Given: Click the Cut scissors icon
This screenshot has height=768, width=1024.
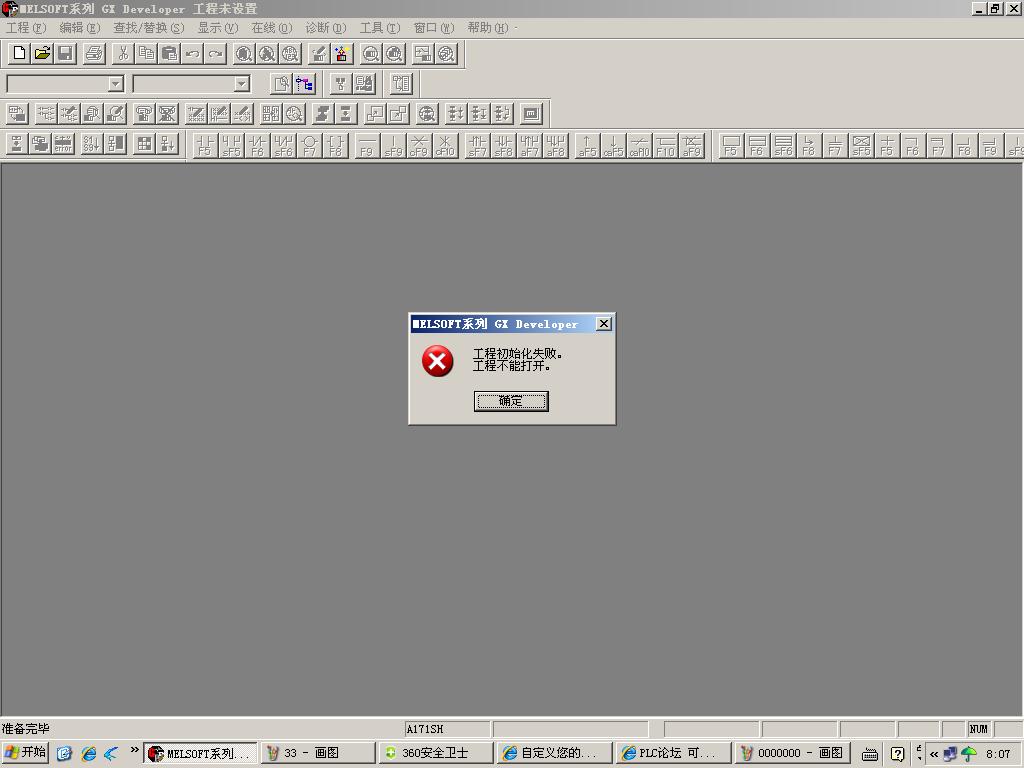Looking at the screenshot, I should (x=123, y=54).
